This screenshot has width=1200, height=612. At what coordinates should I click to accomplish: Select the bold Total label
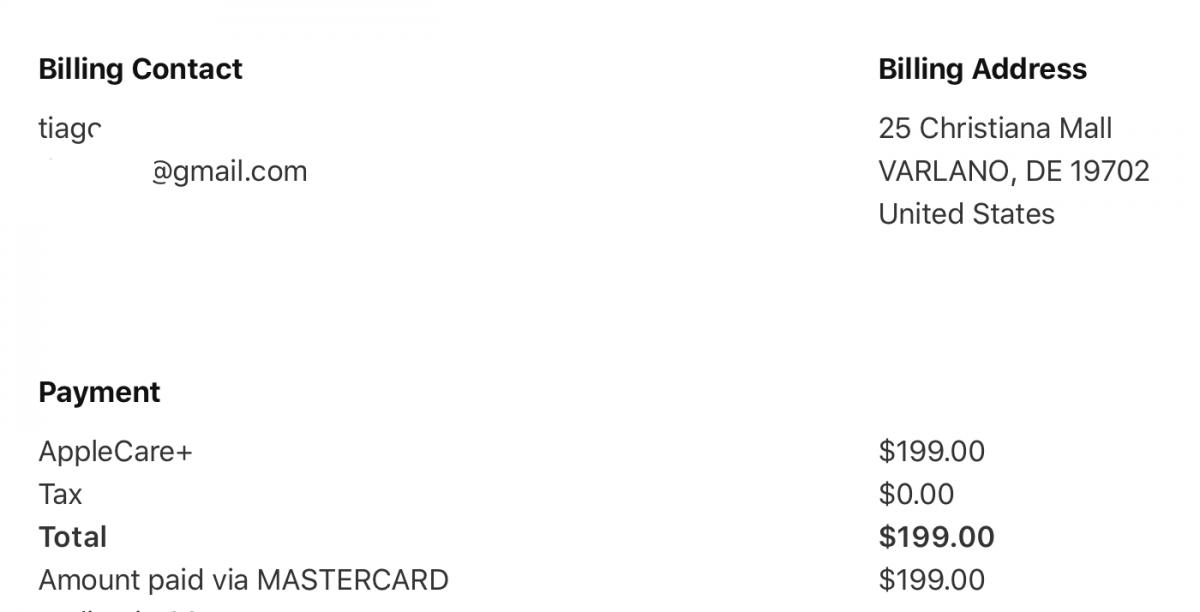pos(72,537)
